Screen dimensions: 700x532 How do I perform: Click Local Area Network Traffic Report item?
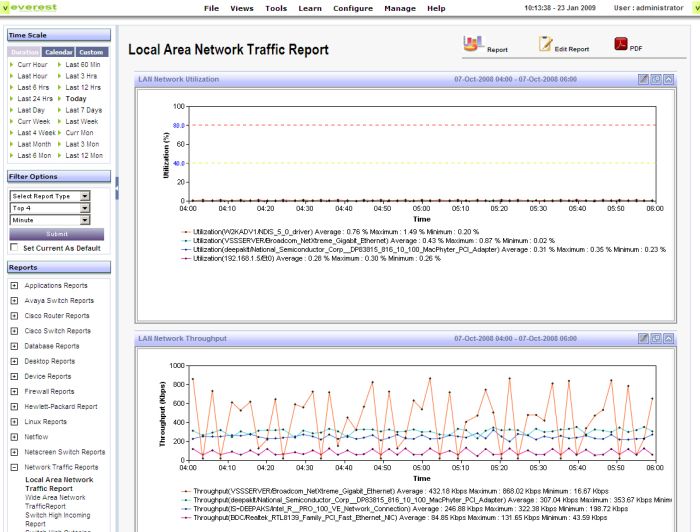pos(59,484)
